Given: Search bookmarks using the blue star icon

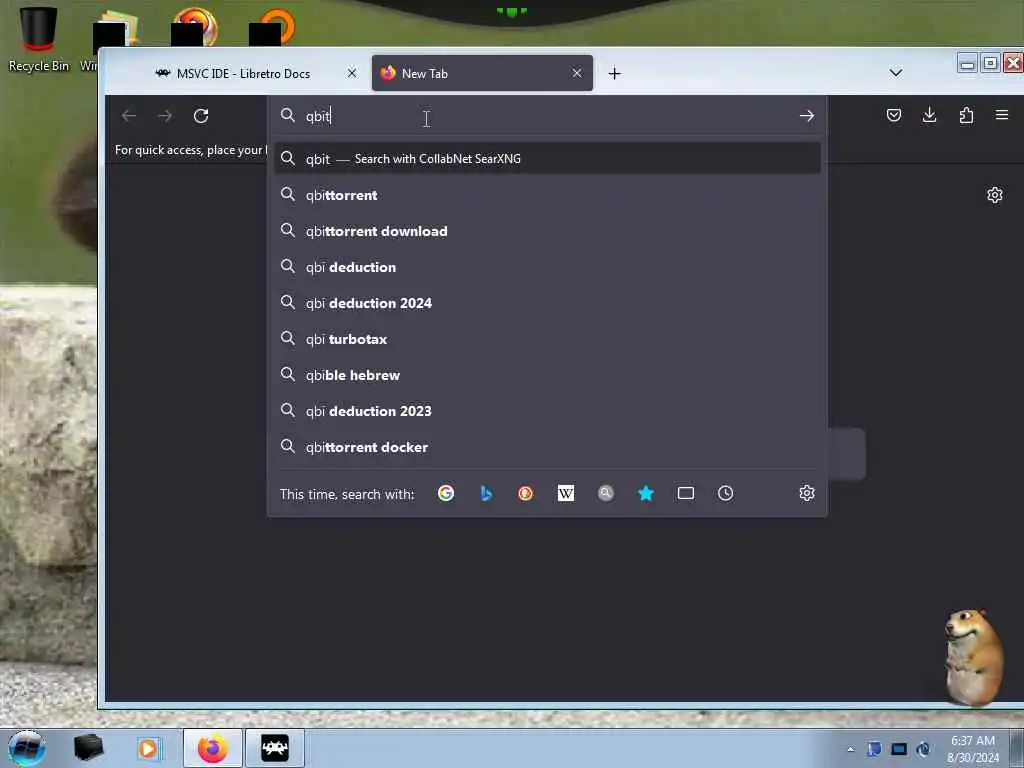Looking at the screenshot, I should (x=646, y=493).
